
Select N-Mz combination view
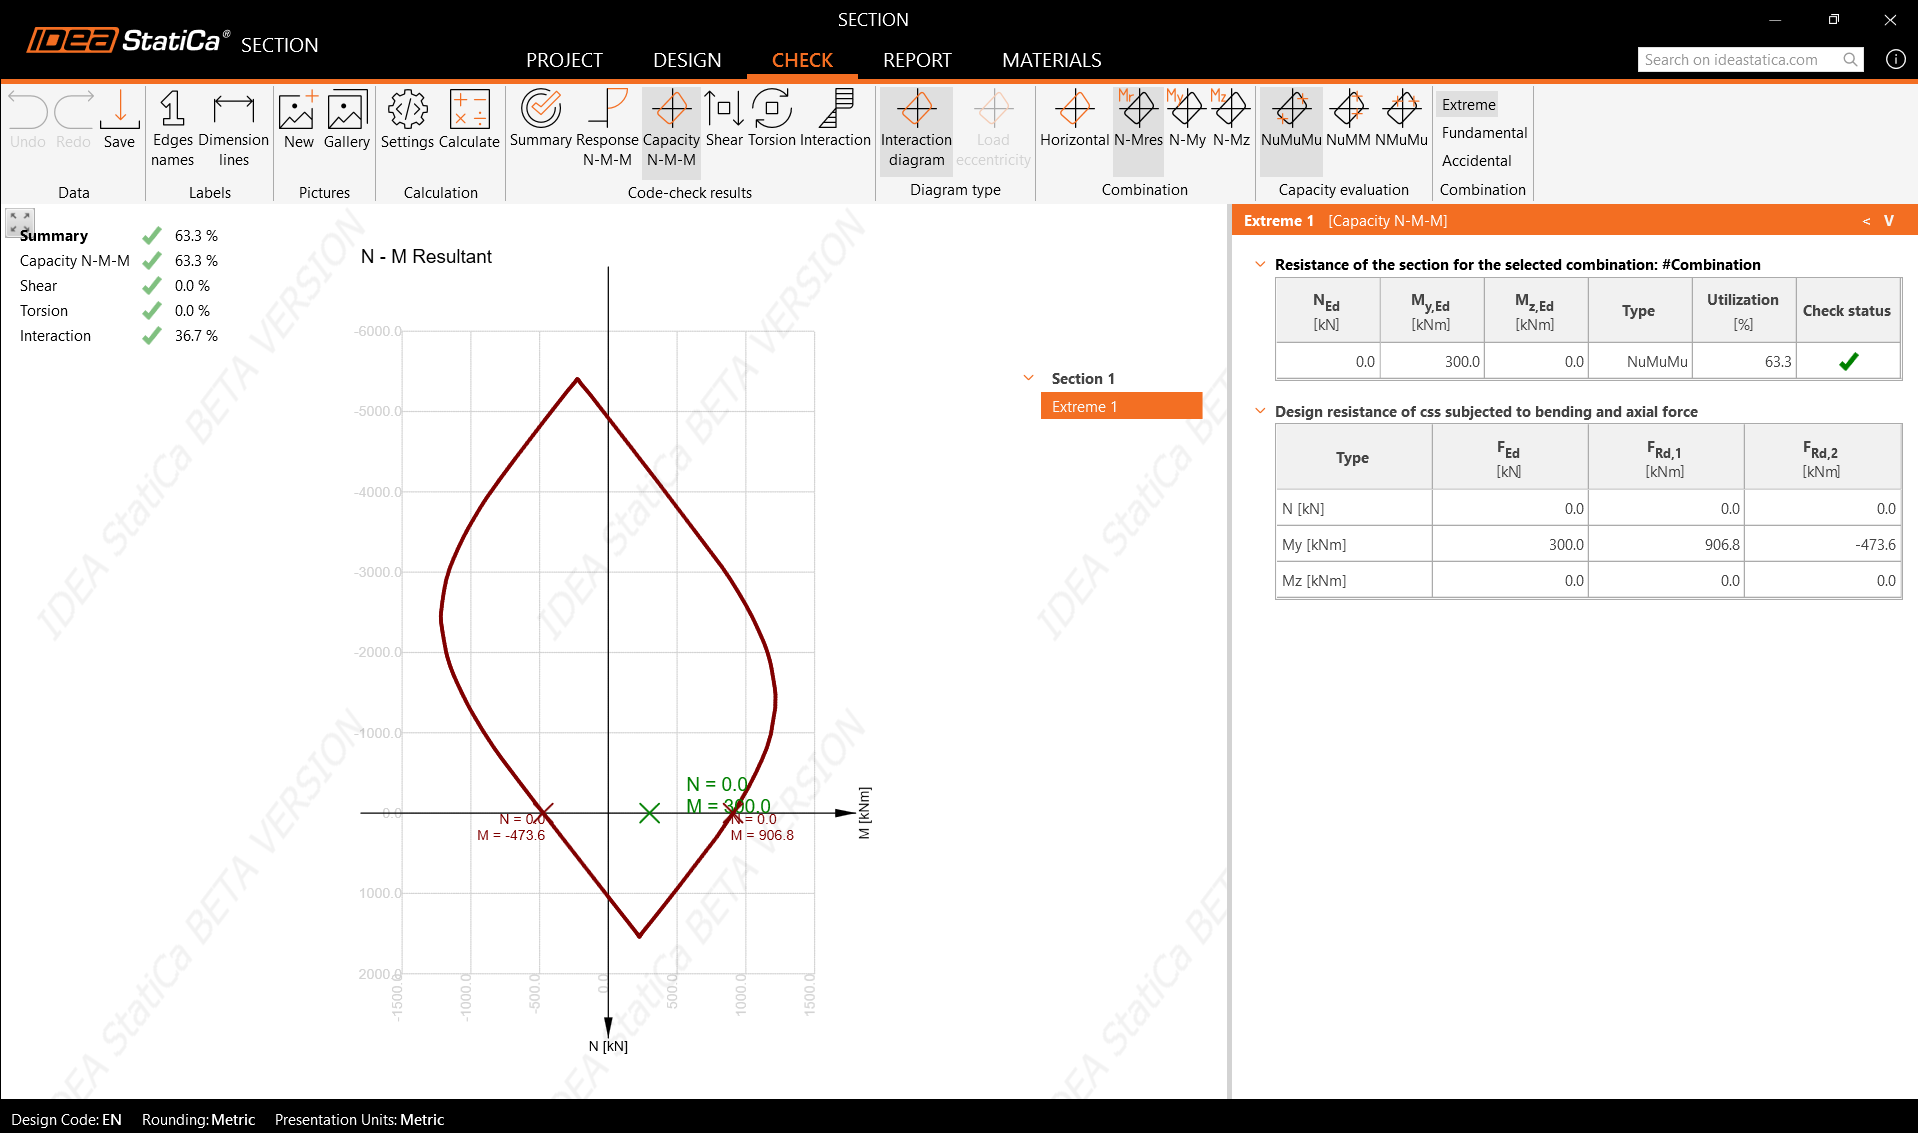[x=1231, y=120]
